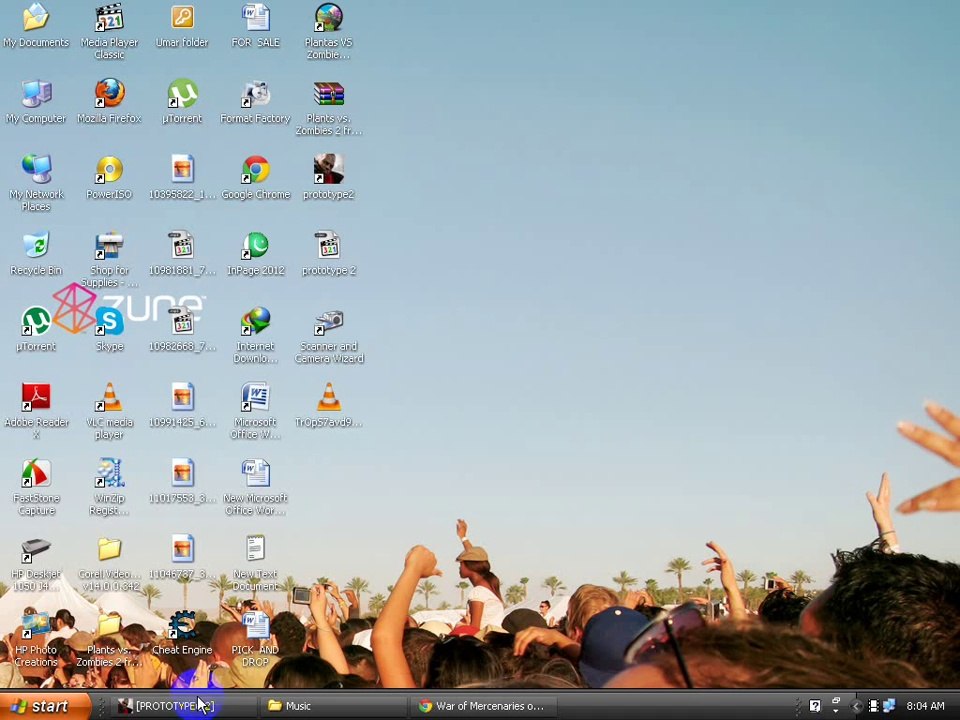
Task: Switch to the [PROTOTYPE 2] taskbar window
Action: tap(182, 706)
